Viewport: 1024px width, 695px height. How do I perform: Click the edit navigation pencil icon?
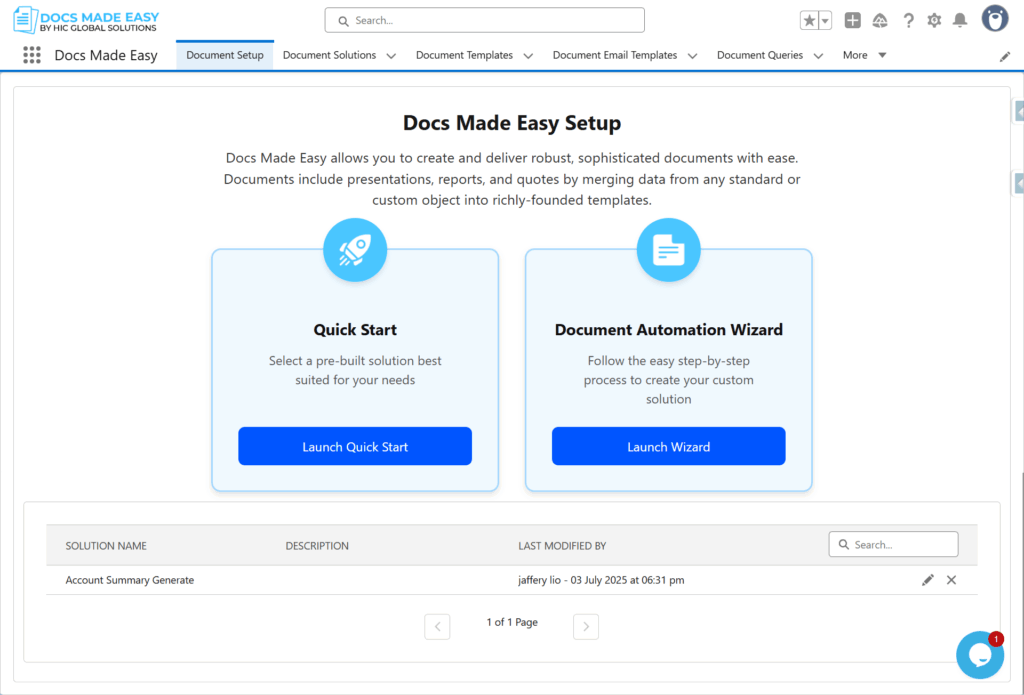pyautogui.click(x=1004, y=57)
